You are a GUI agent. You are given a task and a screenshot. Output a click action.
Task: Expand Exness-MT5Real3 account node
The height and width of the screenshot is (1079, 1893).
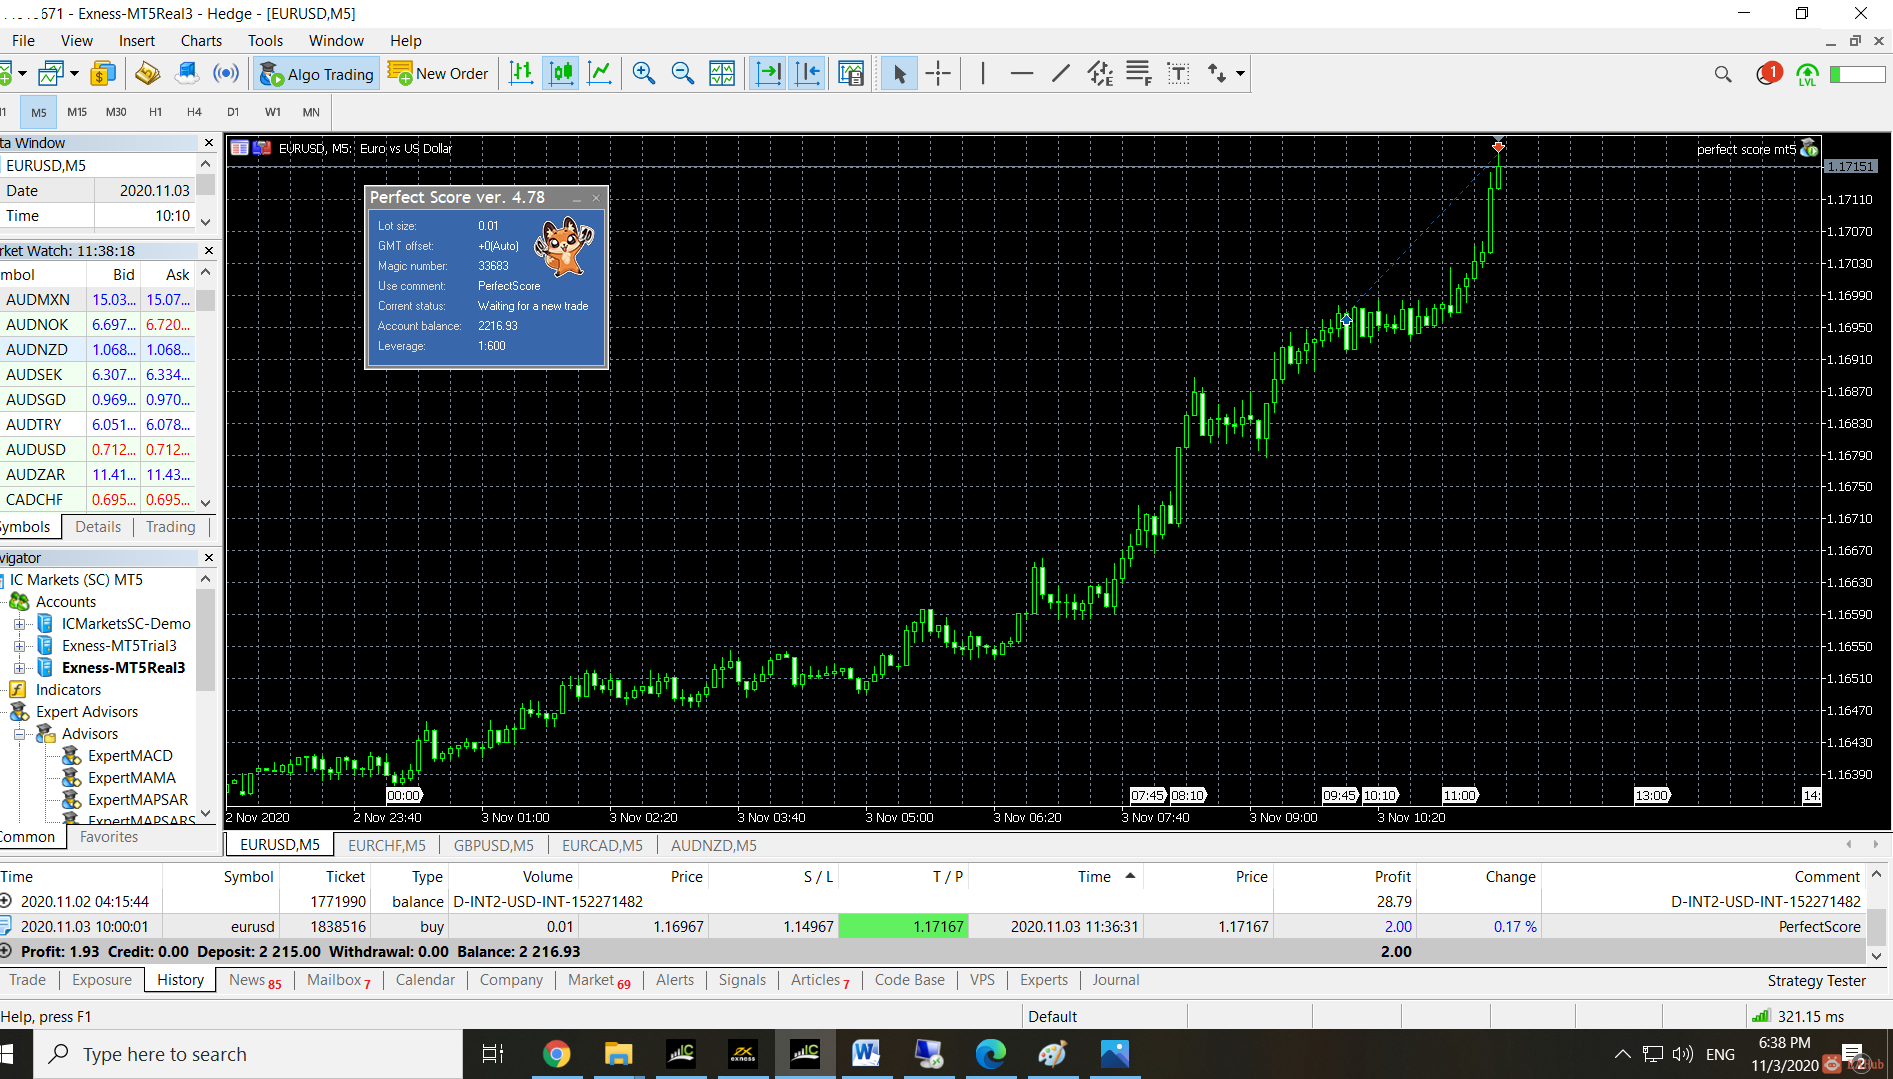coord(20,668)
